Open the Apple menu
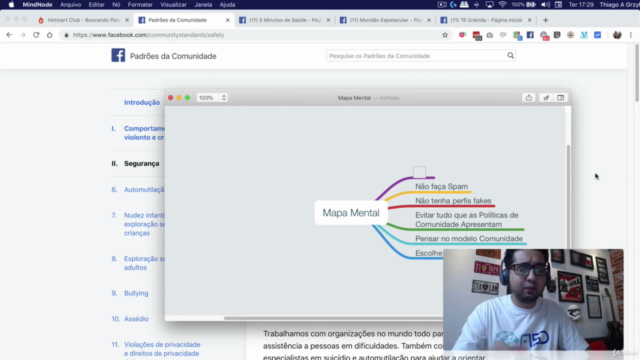The width and height of the screenshot is (640, 360). click(11, 4)
